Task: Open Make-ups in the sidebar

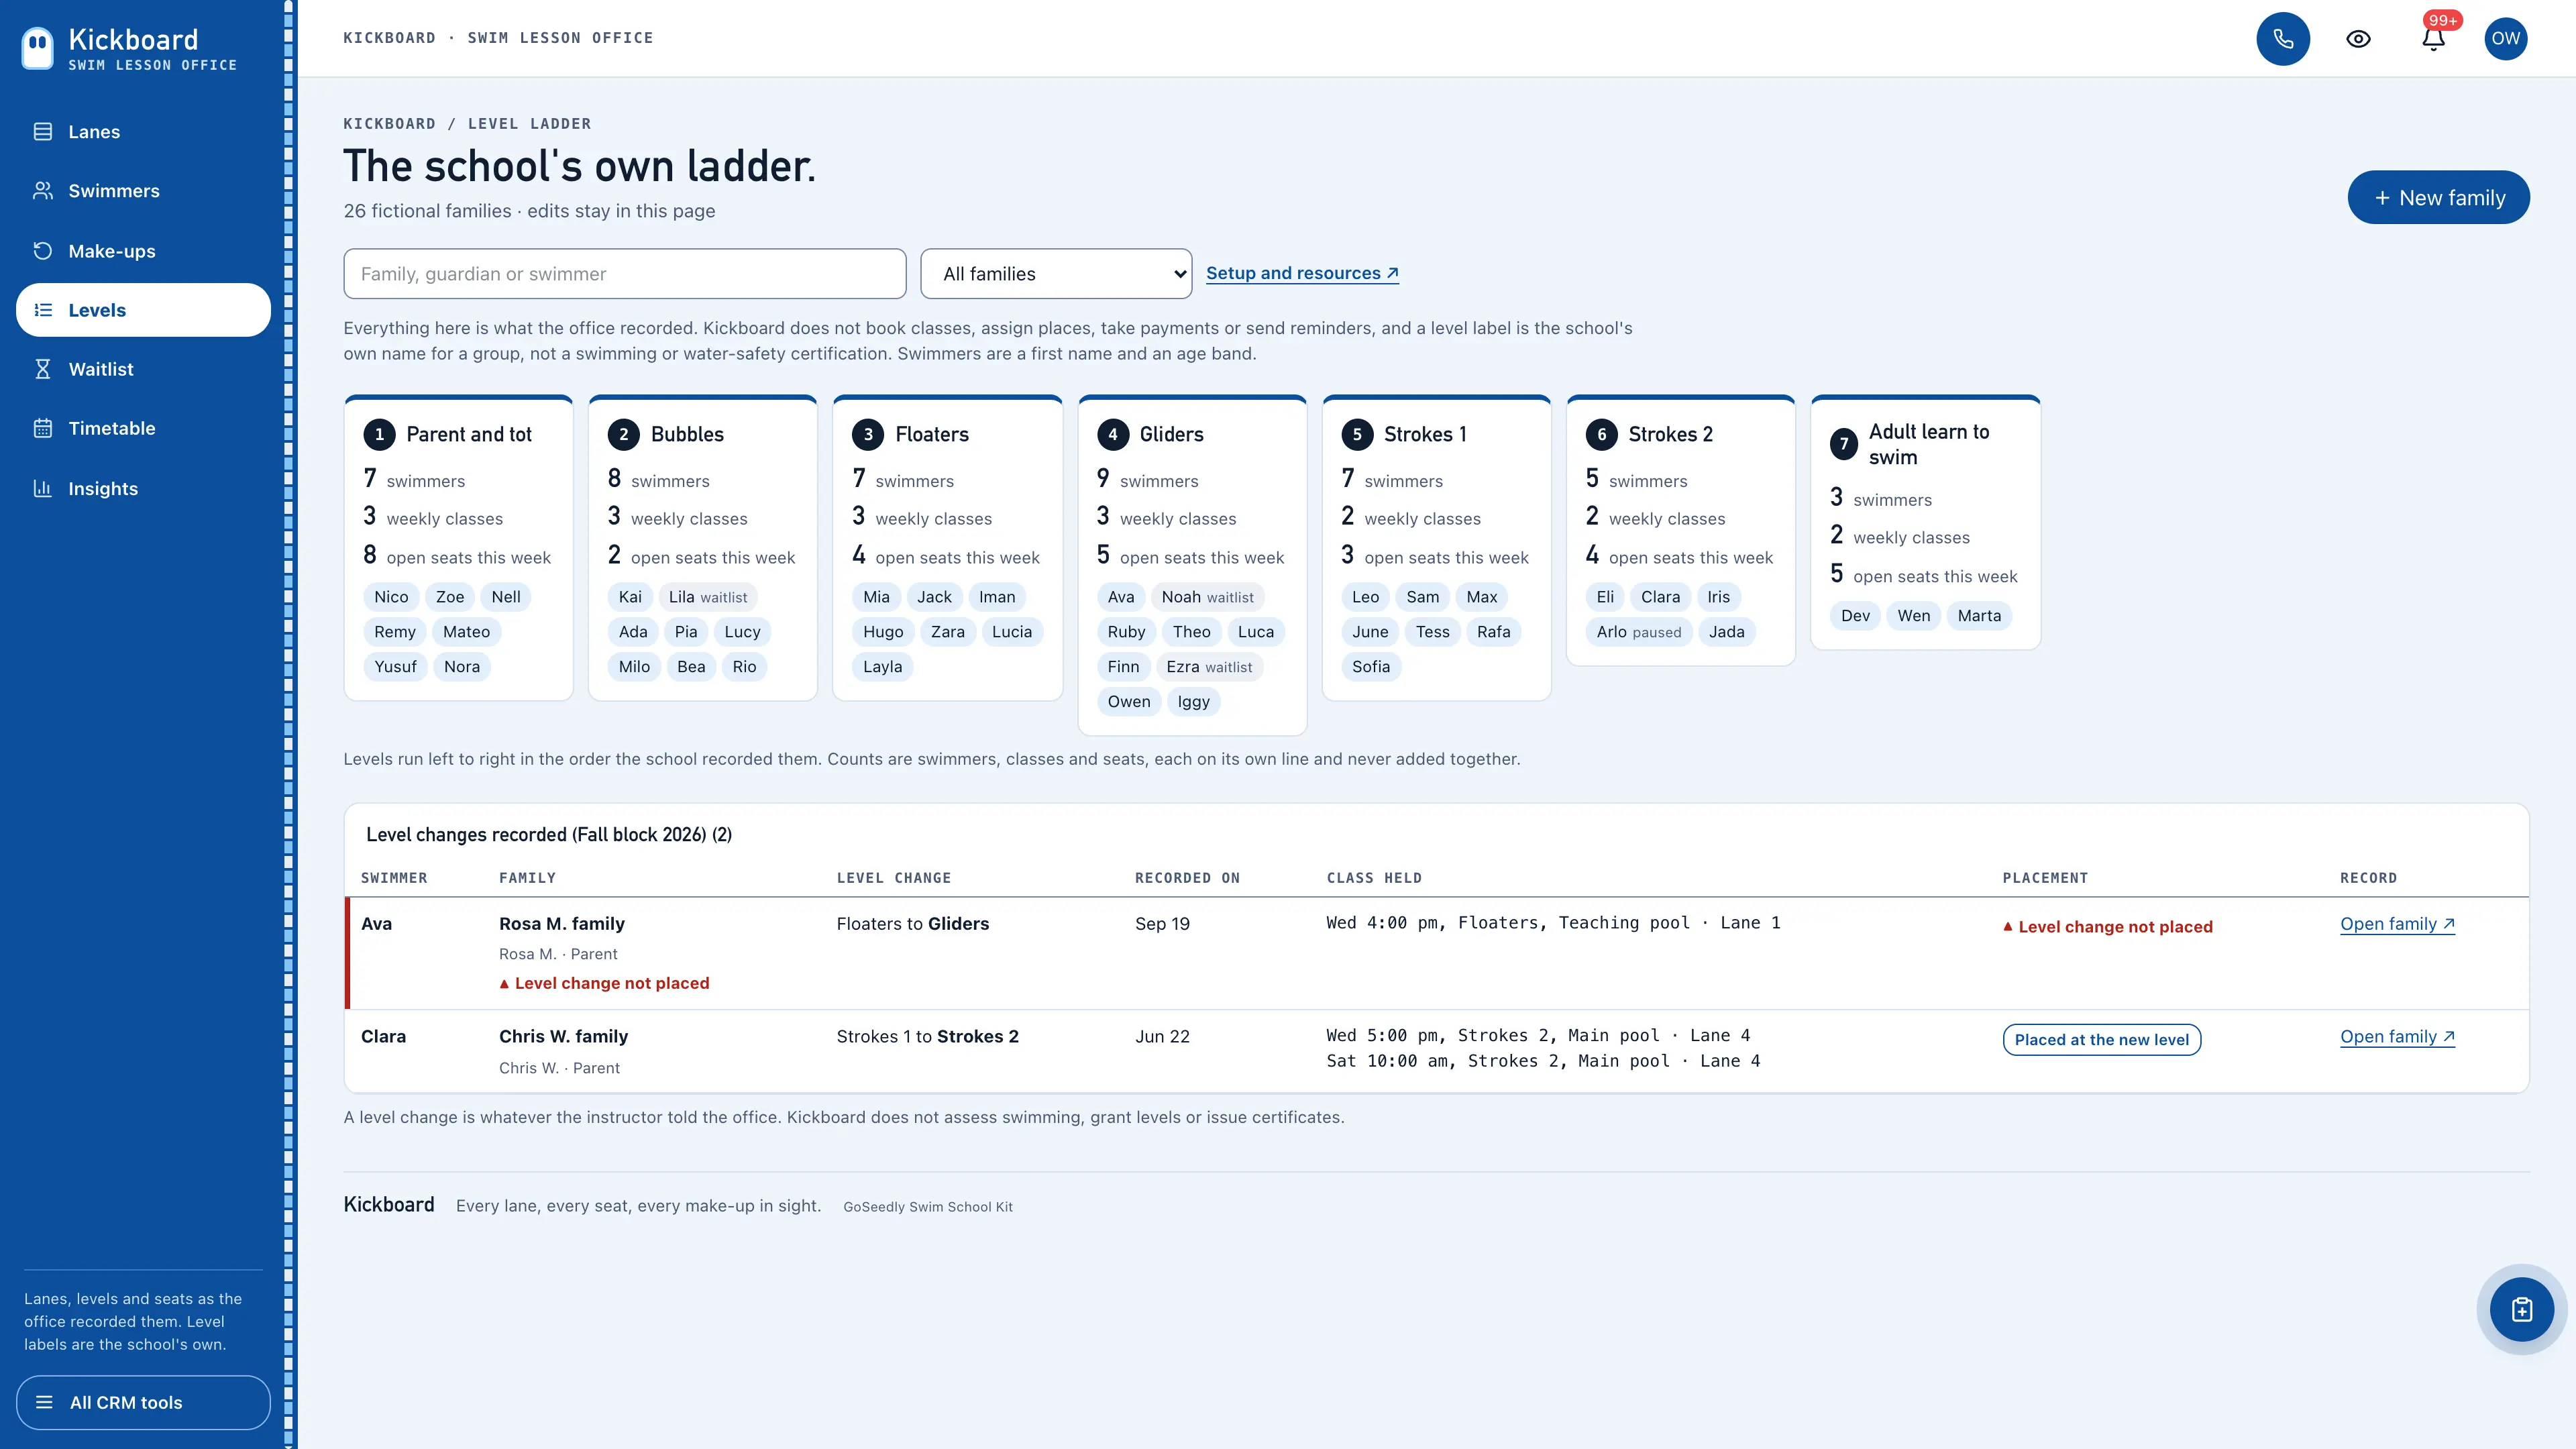Action: [143, 251]
